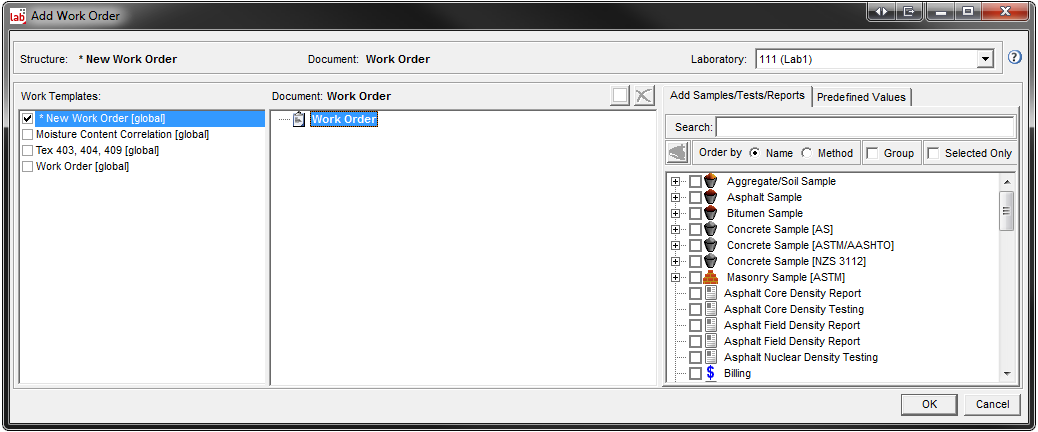Open the Laboratory dropdown list

985,59
